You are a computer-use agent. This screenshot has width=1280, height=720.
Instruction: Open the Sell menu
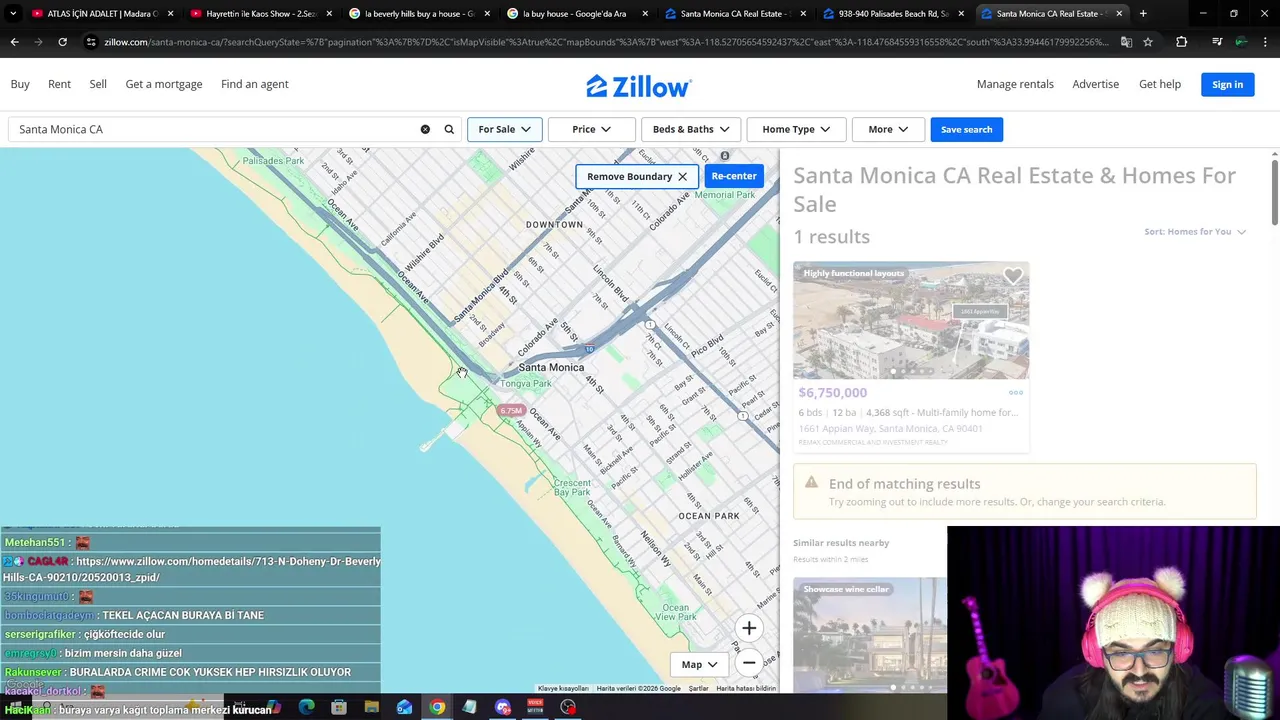click(98, 84)
